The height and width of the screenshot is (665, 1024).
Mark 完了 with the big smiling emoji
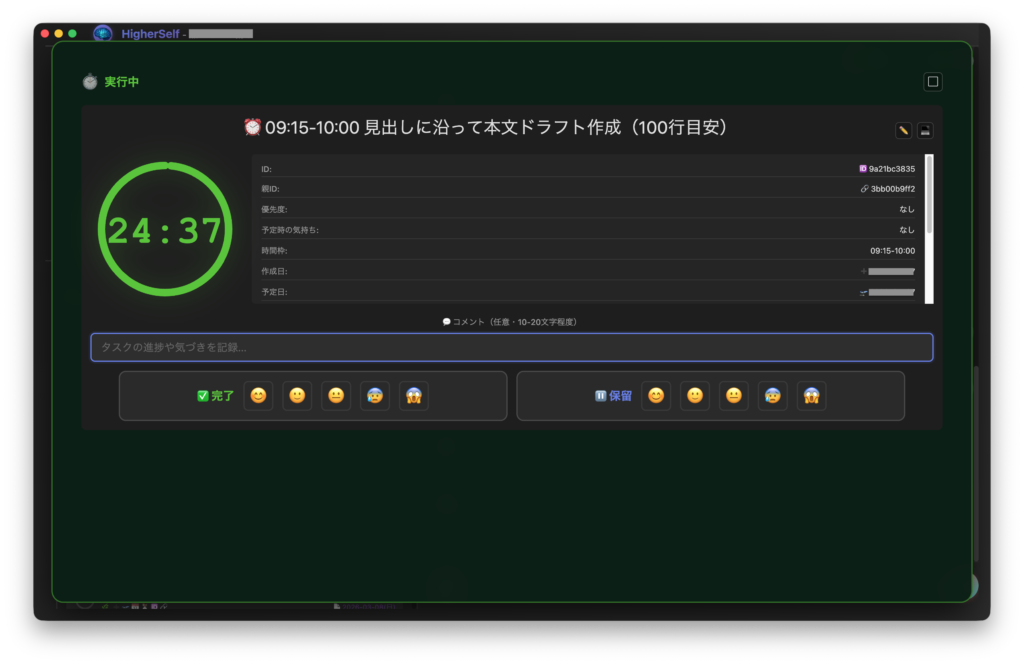(x=258, y=396)
